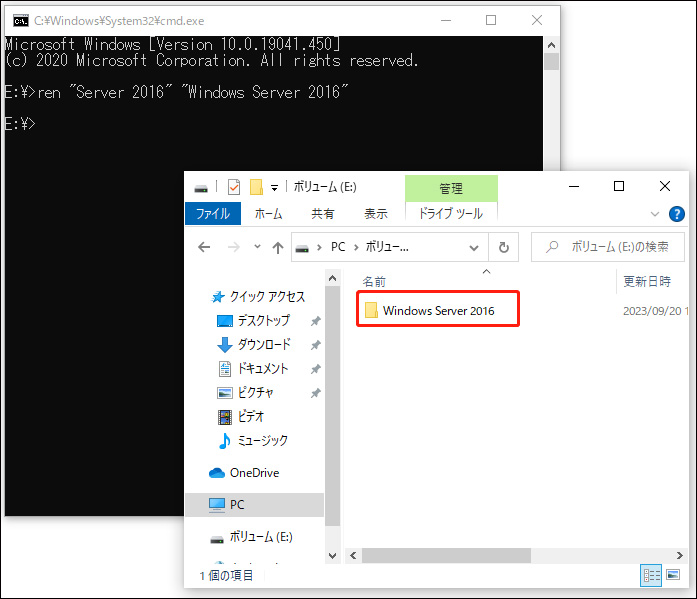The height and width of the screenshot is (599, 697).
Task: Open ミュージック in navigation pane
Action: [x=263, y=440]
